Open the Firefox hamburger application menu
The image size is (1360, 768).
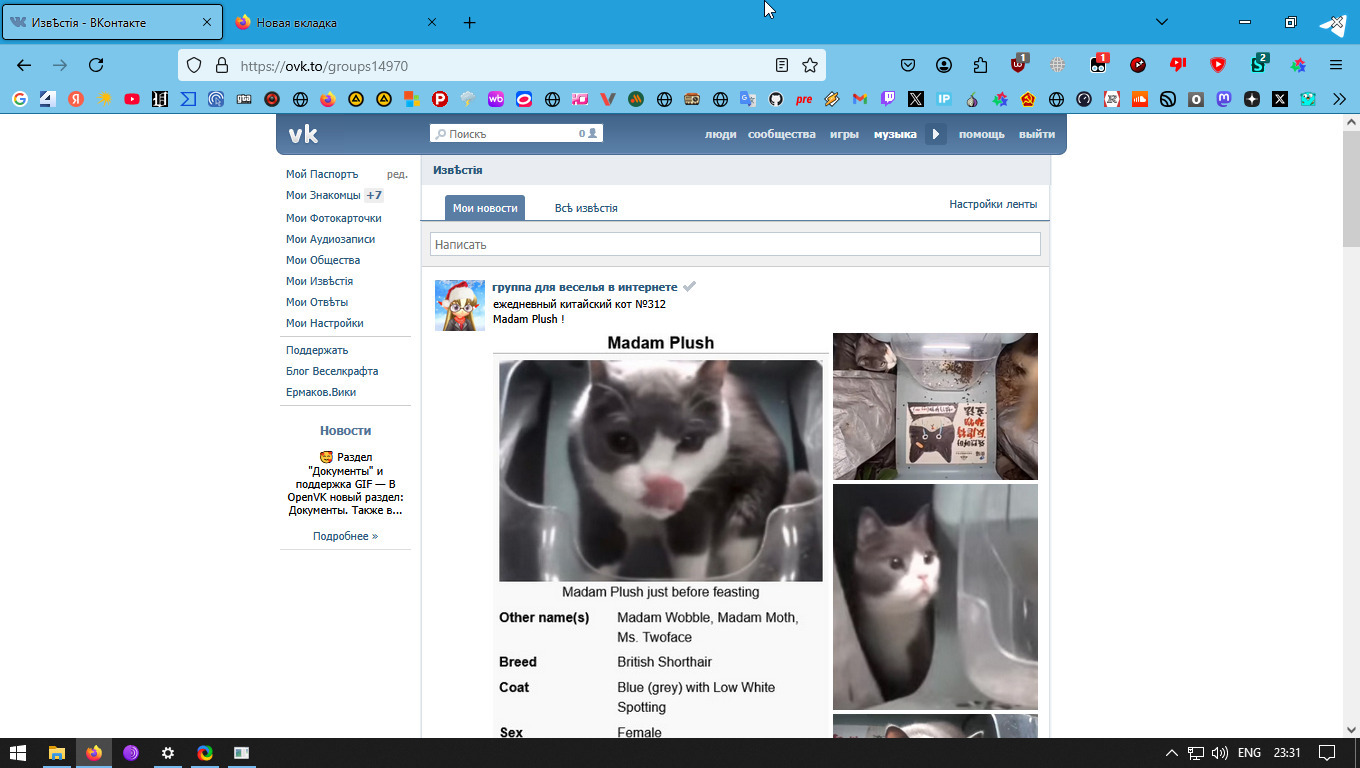[1336, 65]
